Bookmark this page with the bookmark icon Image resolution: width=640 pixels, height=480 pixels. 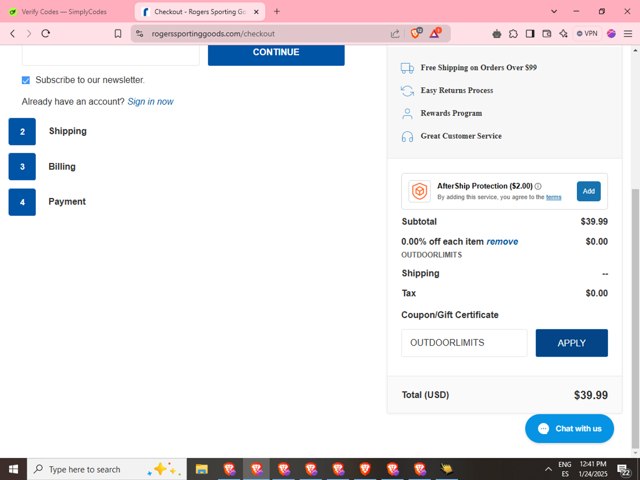point(118,33)
